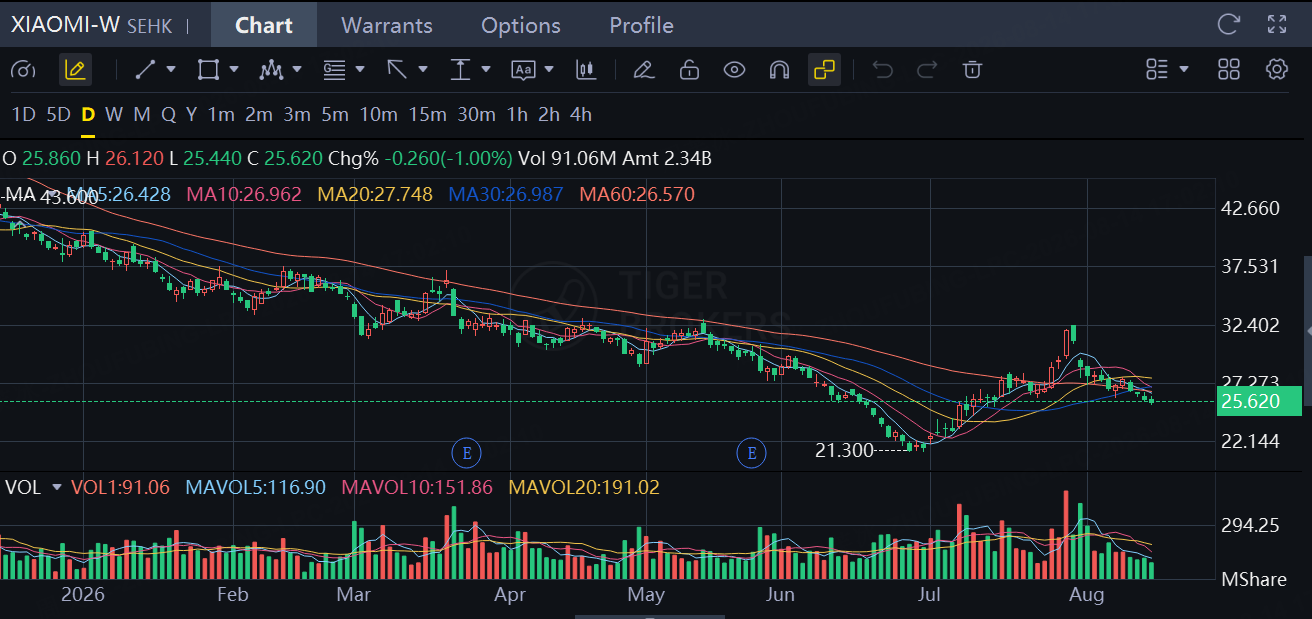Toggle the highlighted linked-squares tool
This screenshot has height=619, width=1312.
pos(825,70)
